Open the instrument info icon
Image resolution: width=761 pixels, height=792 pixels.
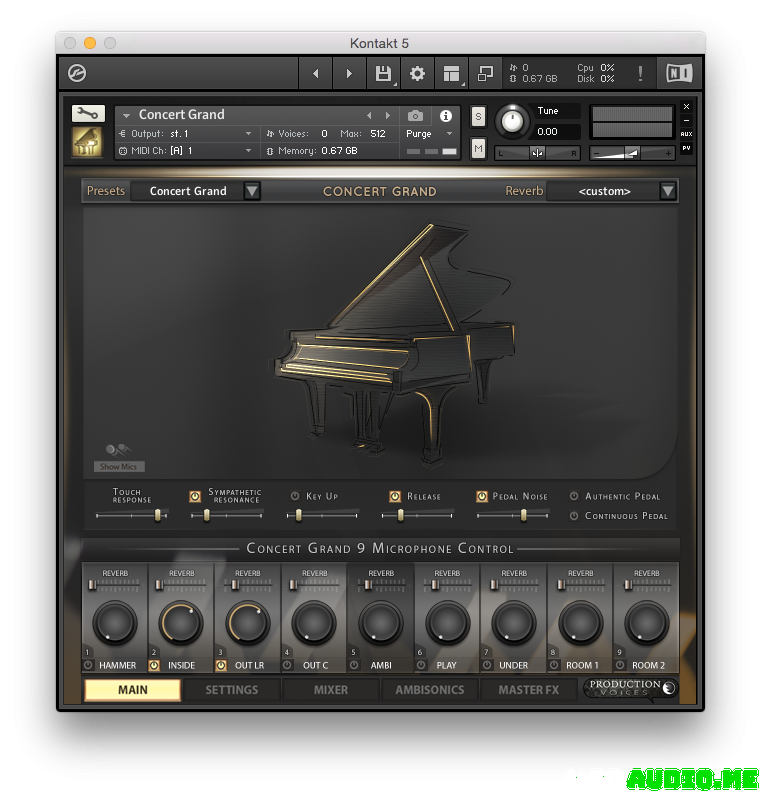(446, 116)
